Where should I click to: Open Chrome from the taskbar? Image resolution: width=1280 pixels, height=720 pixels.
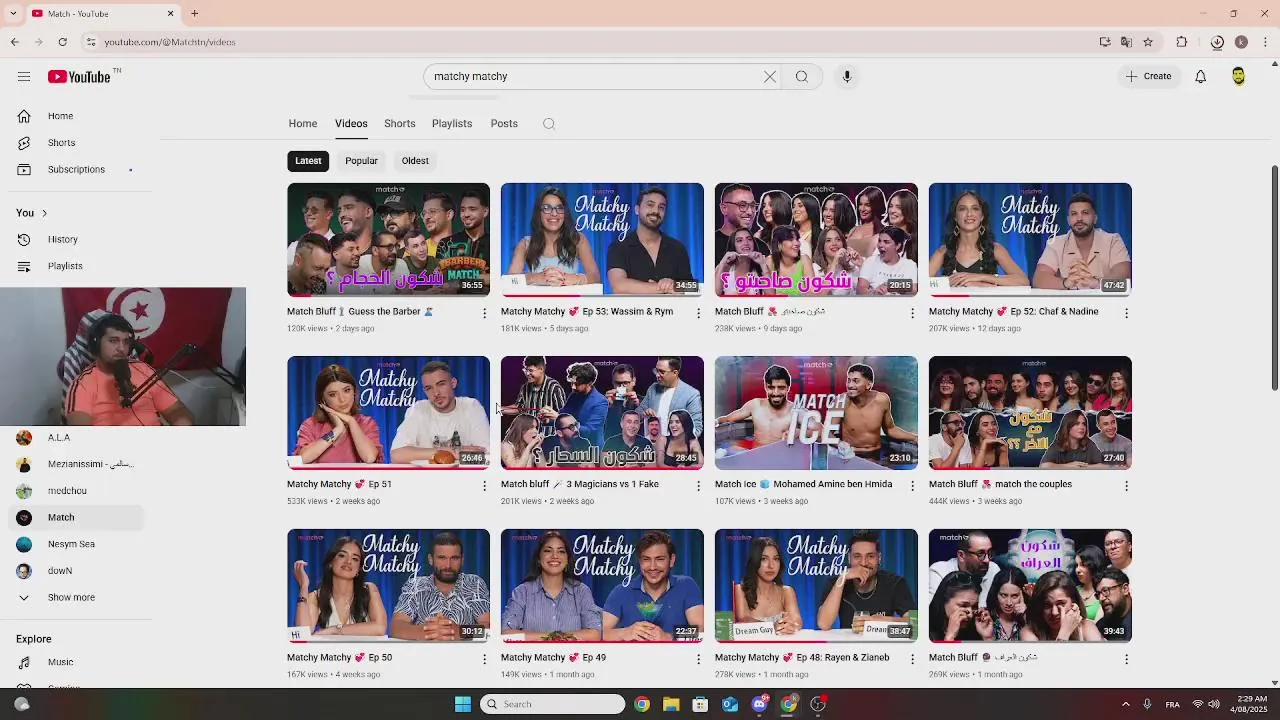642,704
